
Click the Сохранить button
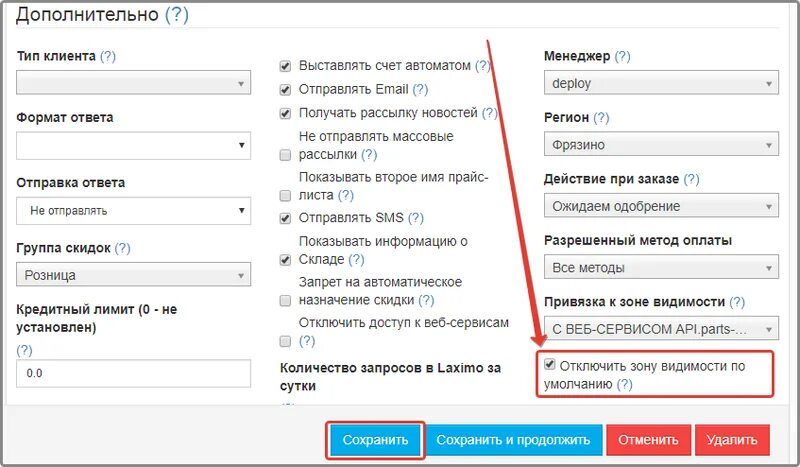[x=376, y=440]
